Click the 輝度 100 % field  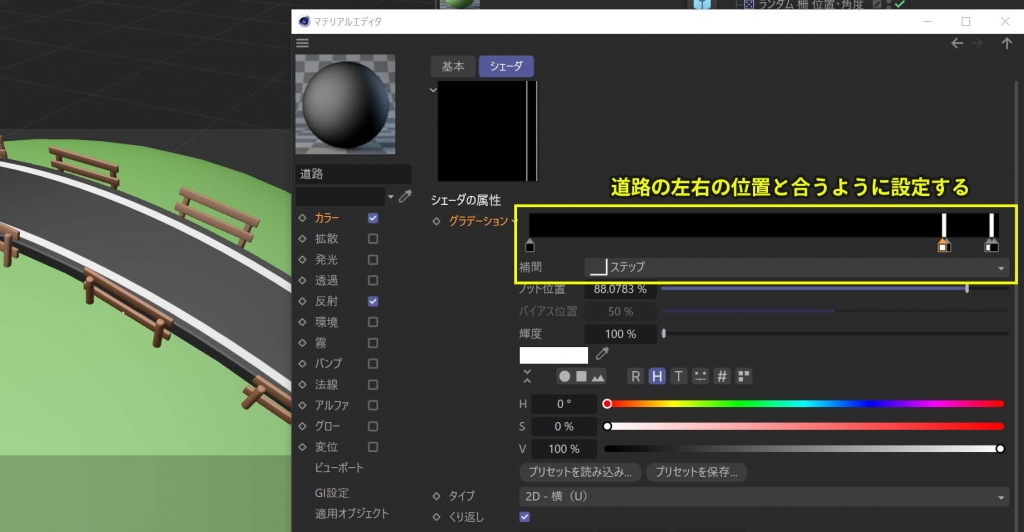[x=620, y=334]
